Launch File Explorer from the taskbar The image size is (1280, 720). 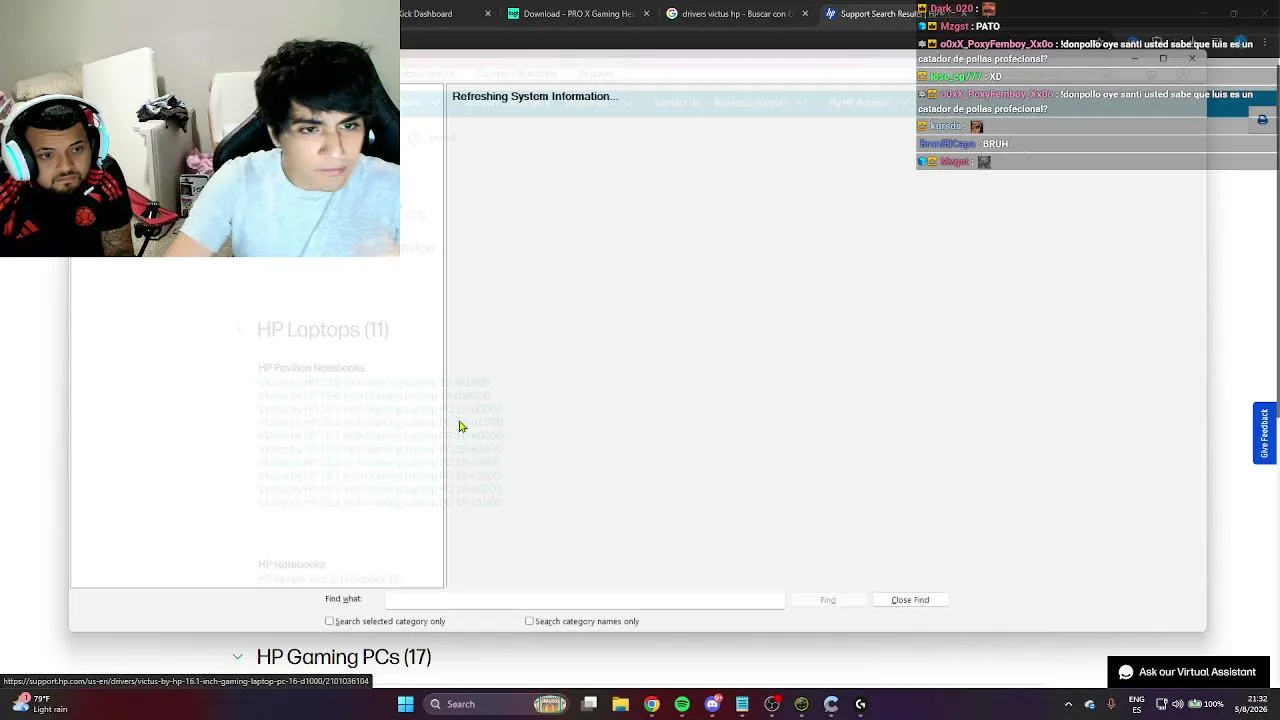[x=621, y=704]
